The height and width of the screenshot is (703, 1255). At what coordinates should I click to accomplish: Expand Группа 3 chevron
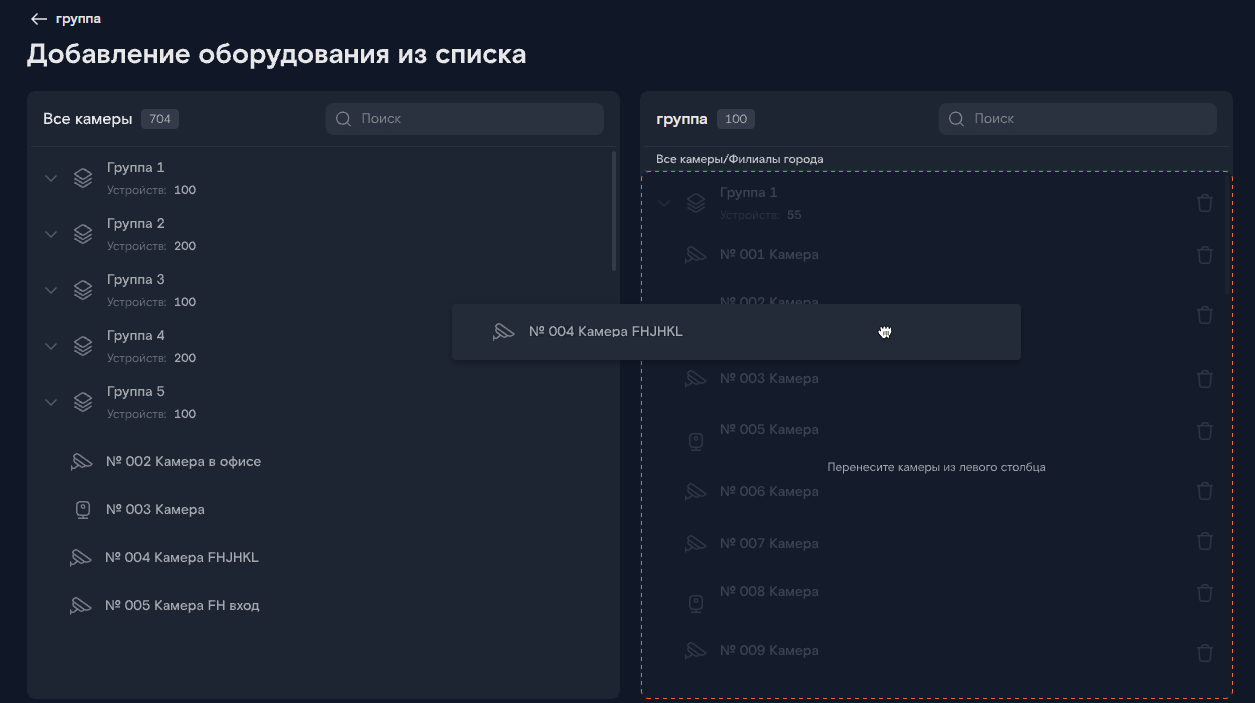coord(51,290)
